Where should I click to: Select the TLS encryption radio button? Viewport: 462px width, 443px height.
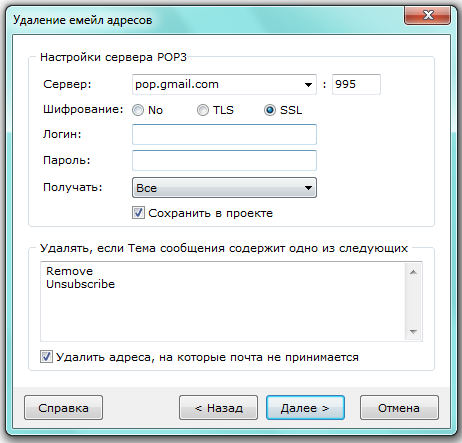[203, 110]
